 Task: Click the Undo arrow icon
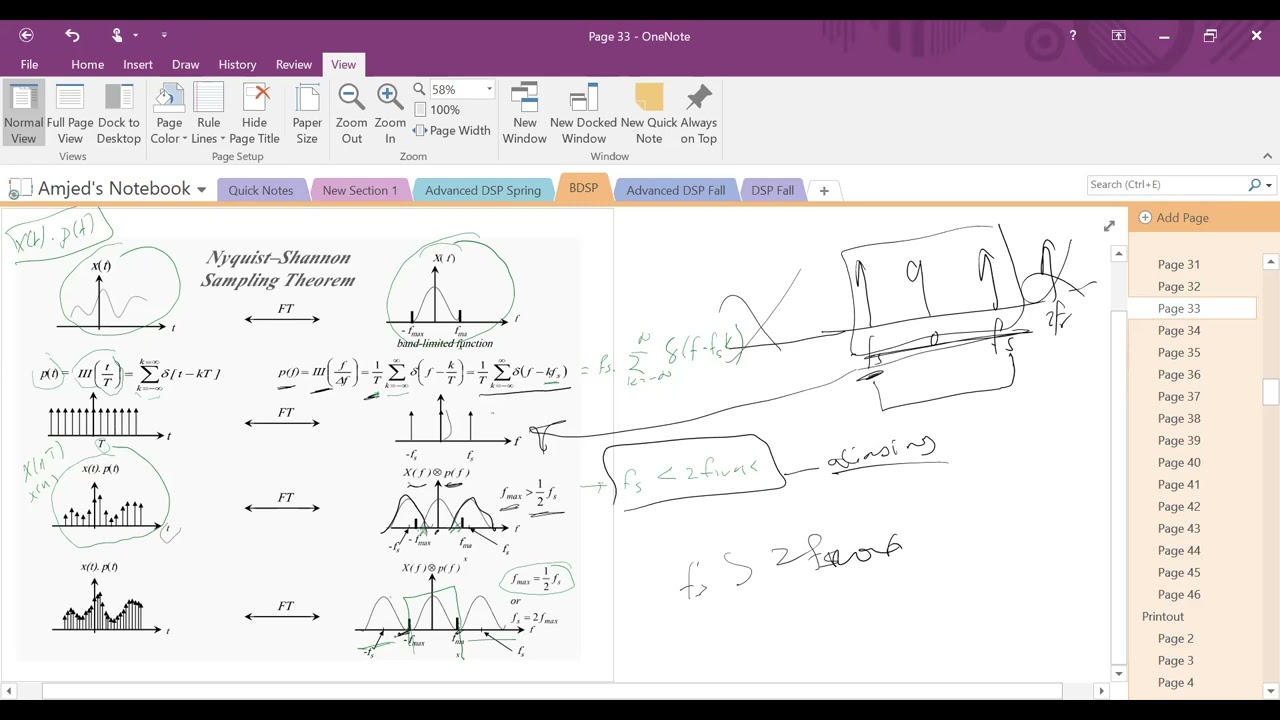tap(72, 36)
